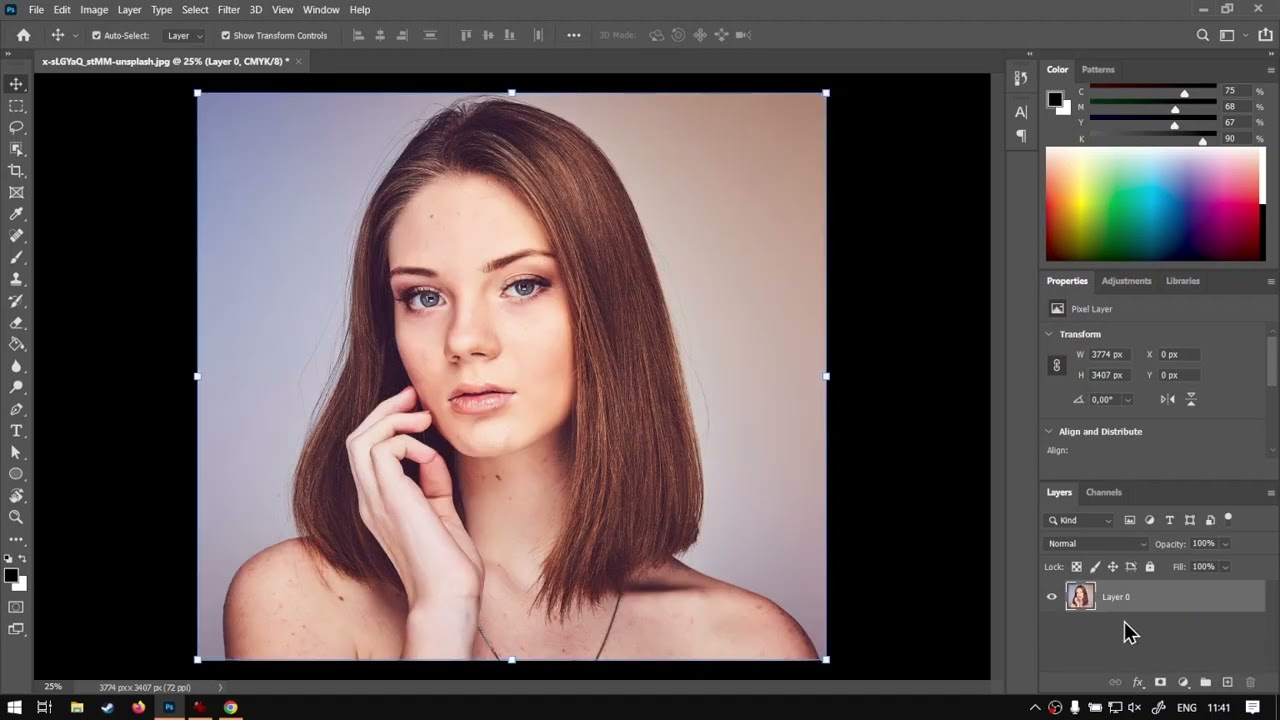Image resolution: width=1280 pixels, height=720 pixels.
Task: Switch to the Adjustments tab
Action: pos(1126,281)
